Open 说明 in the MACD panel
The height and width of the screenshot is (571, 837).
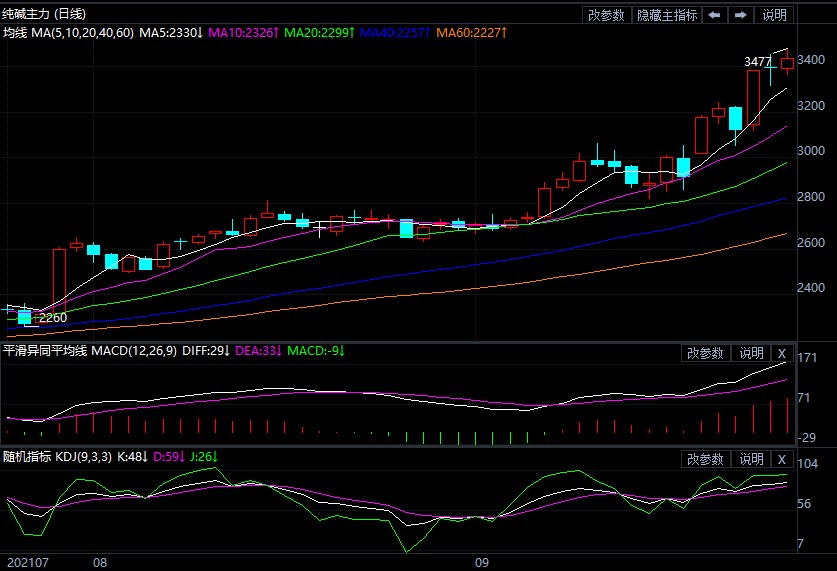tap(751, 353)
